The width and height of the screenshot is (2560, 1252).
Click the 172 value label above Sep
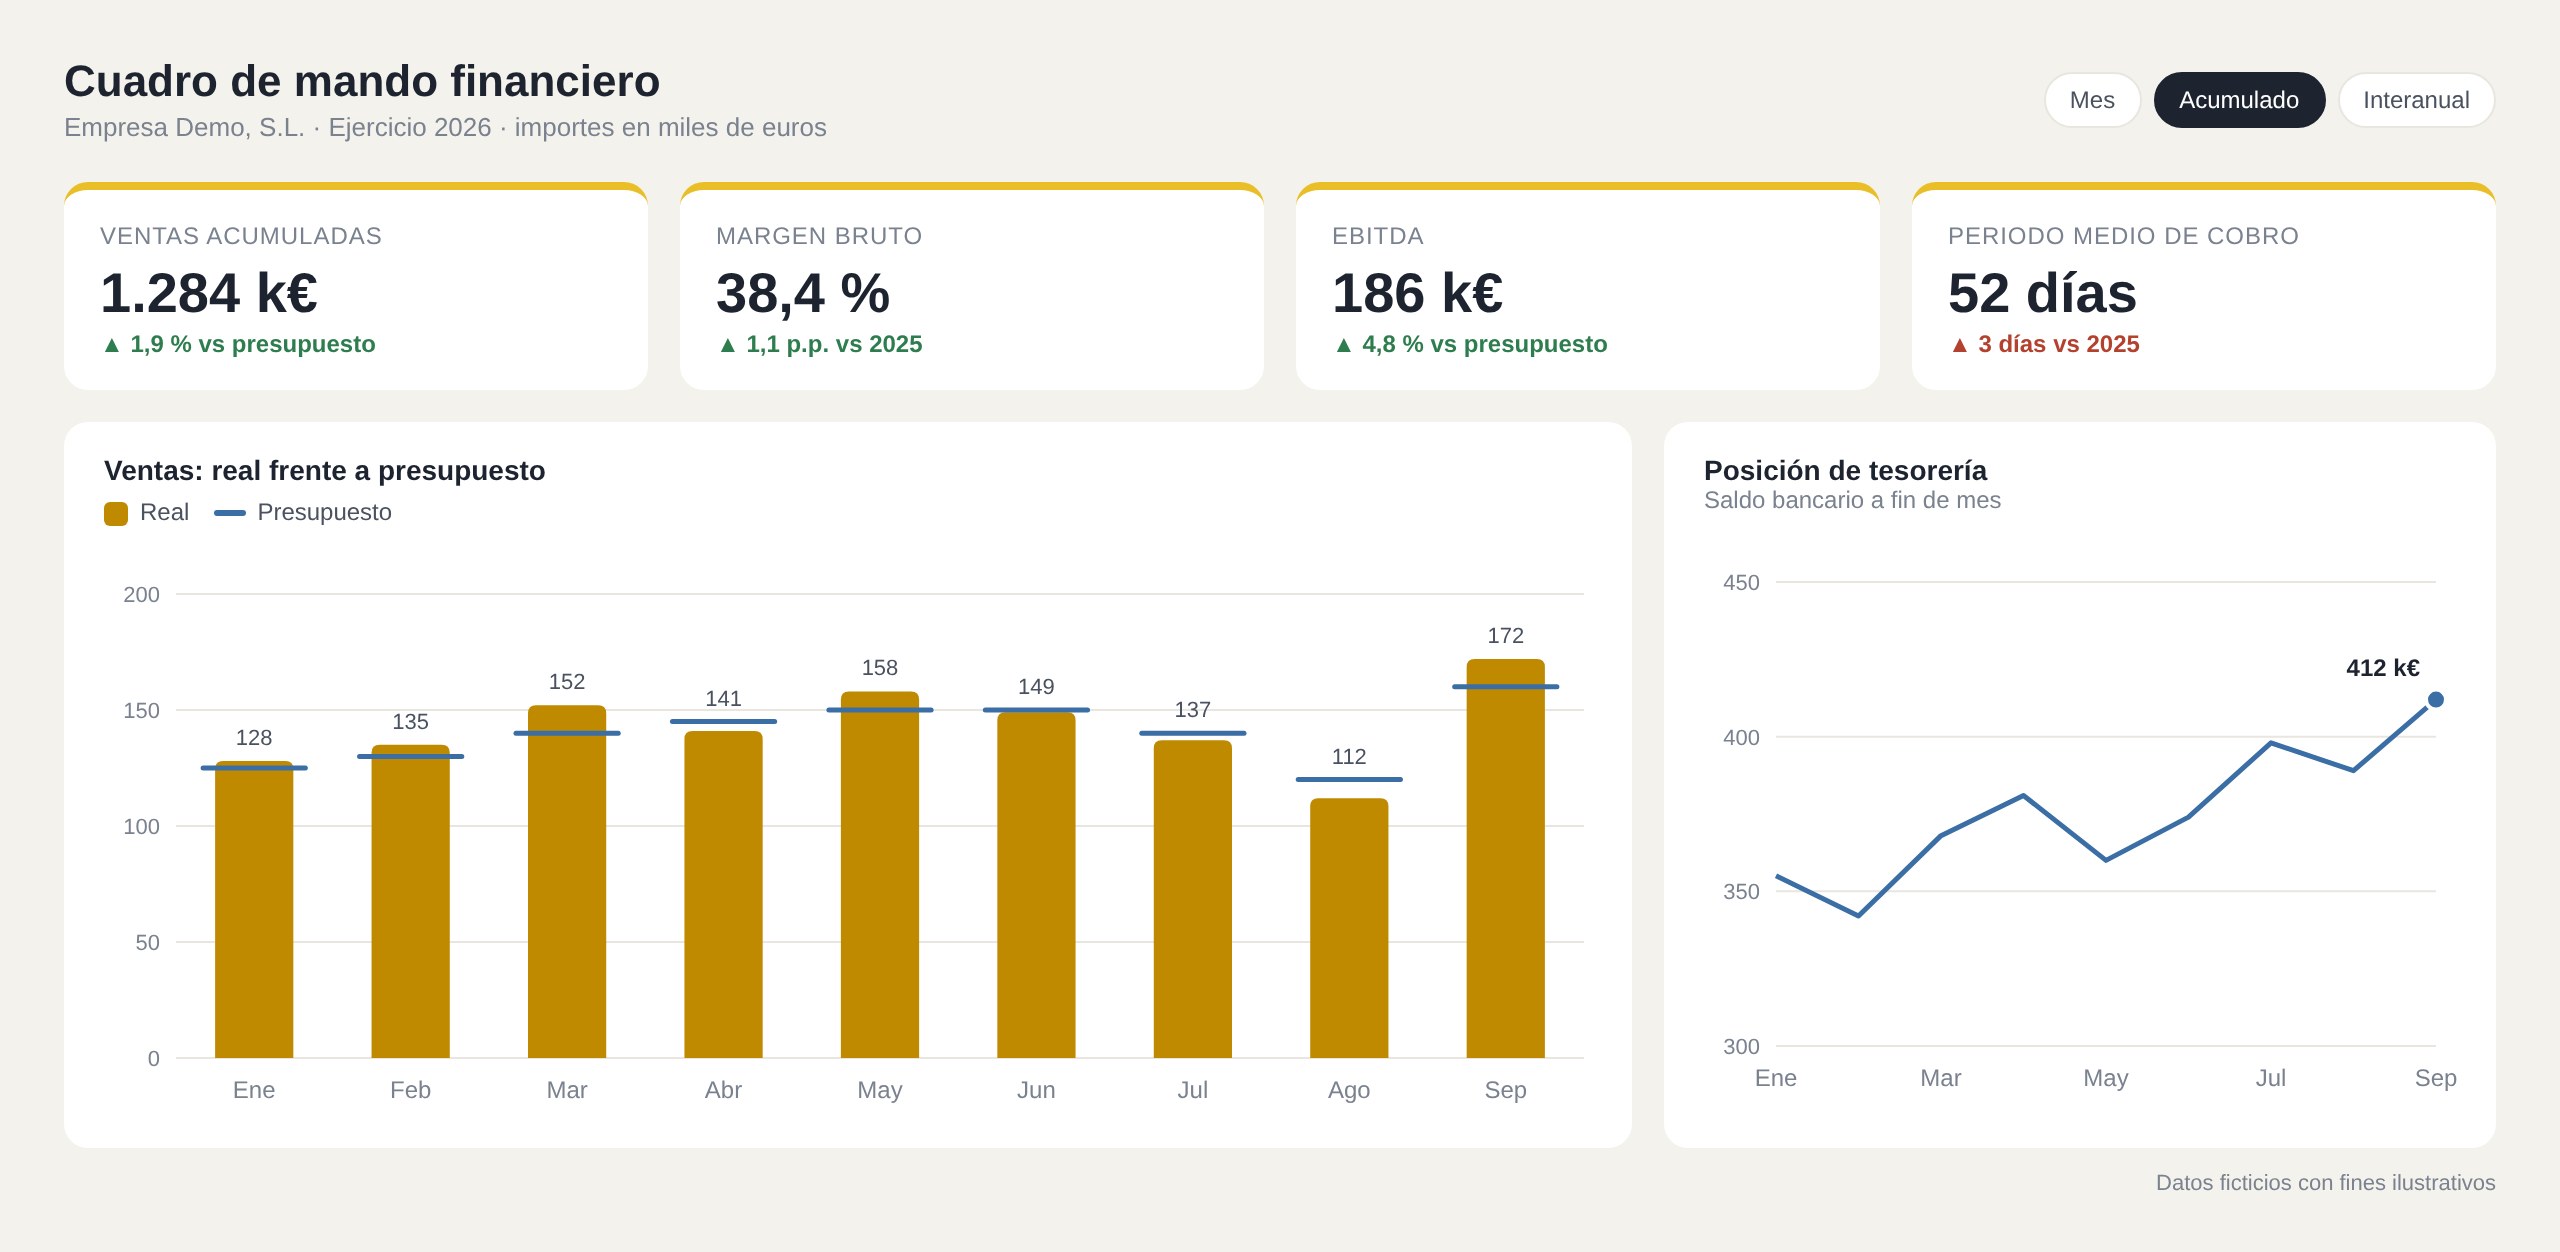(1506, 636)
